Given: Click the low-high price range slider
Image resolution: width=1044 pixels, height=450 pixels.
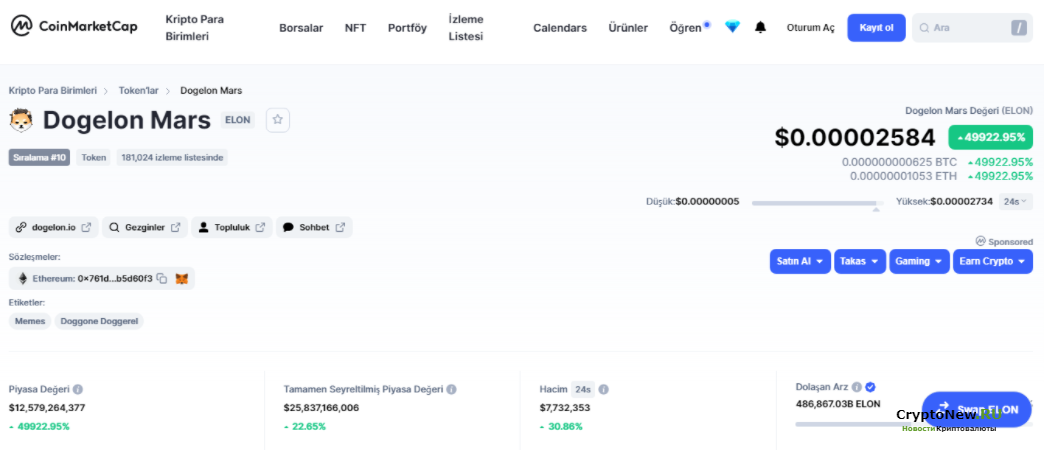Looking at the screenshot, I should (x=818, y=202).
